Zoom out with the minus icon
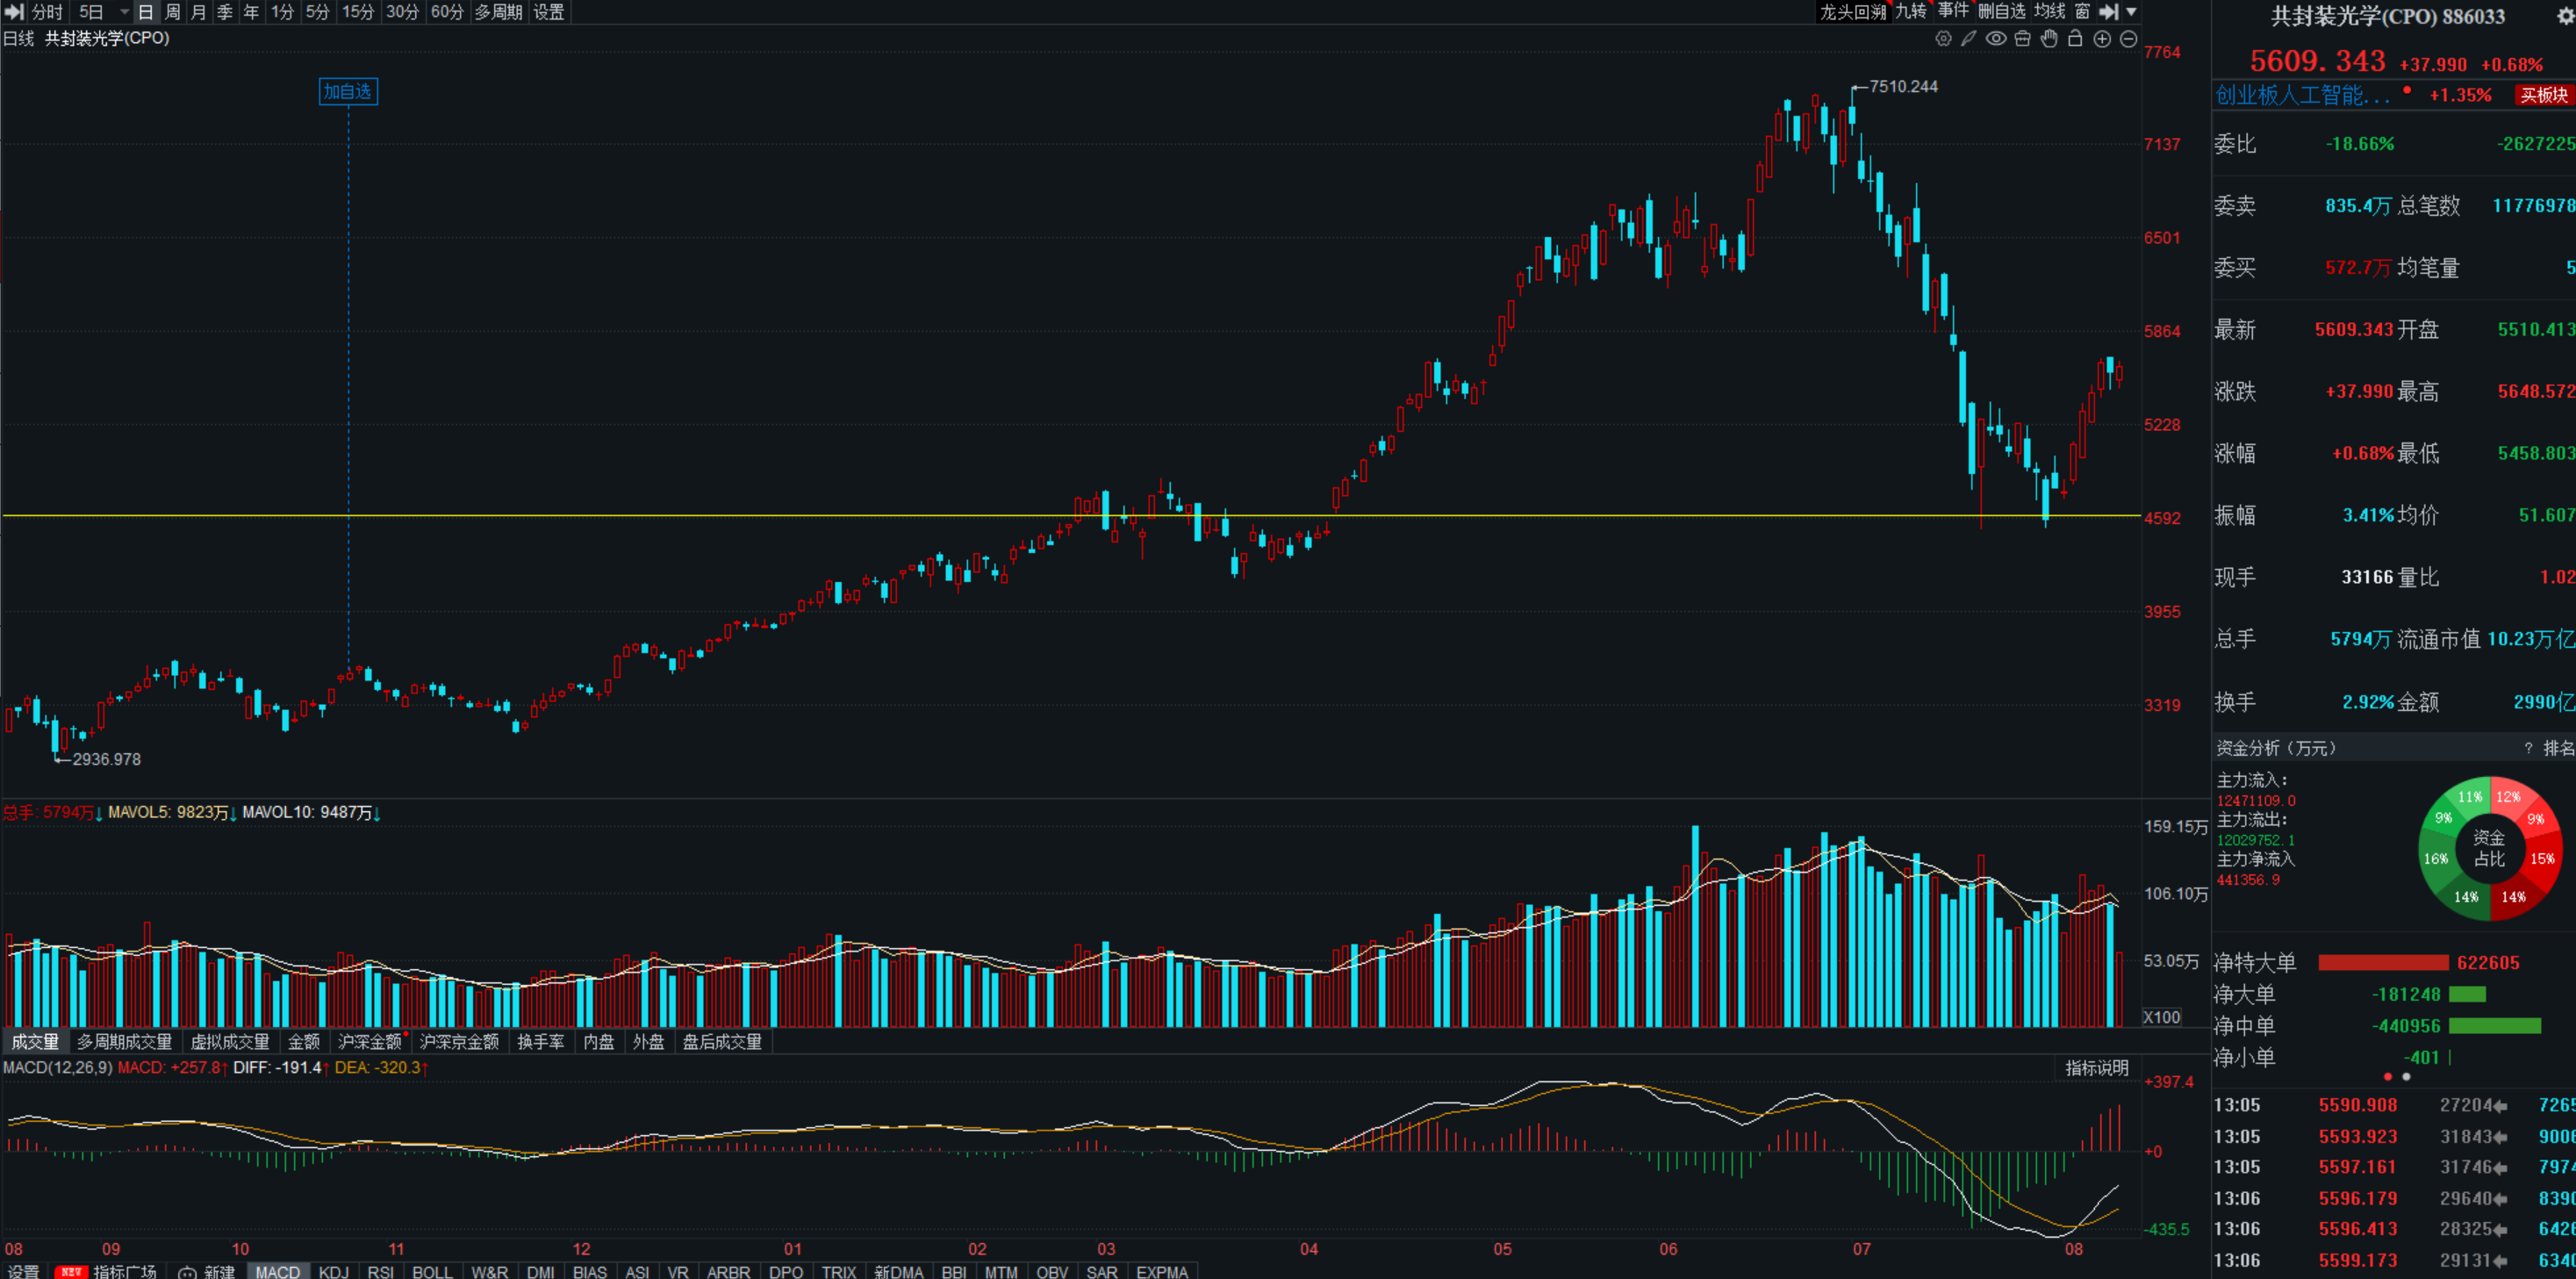Screen dimensions: 2576x1279 (2129, 39)
